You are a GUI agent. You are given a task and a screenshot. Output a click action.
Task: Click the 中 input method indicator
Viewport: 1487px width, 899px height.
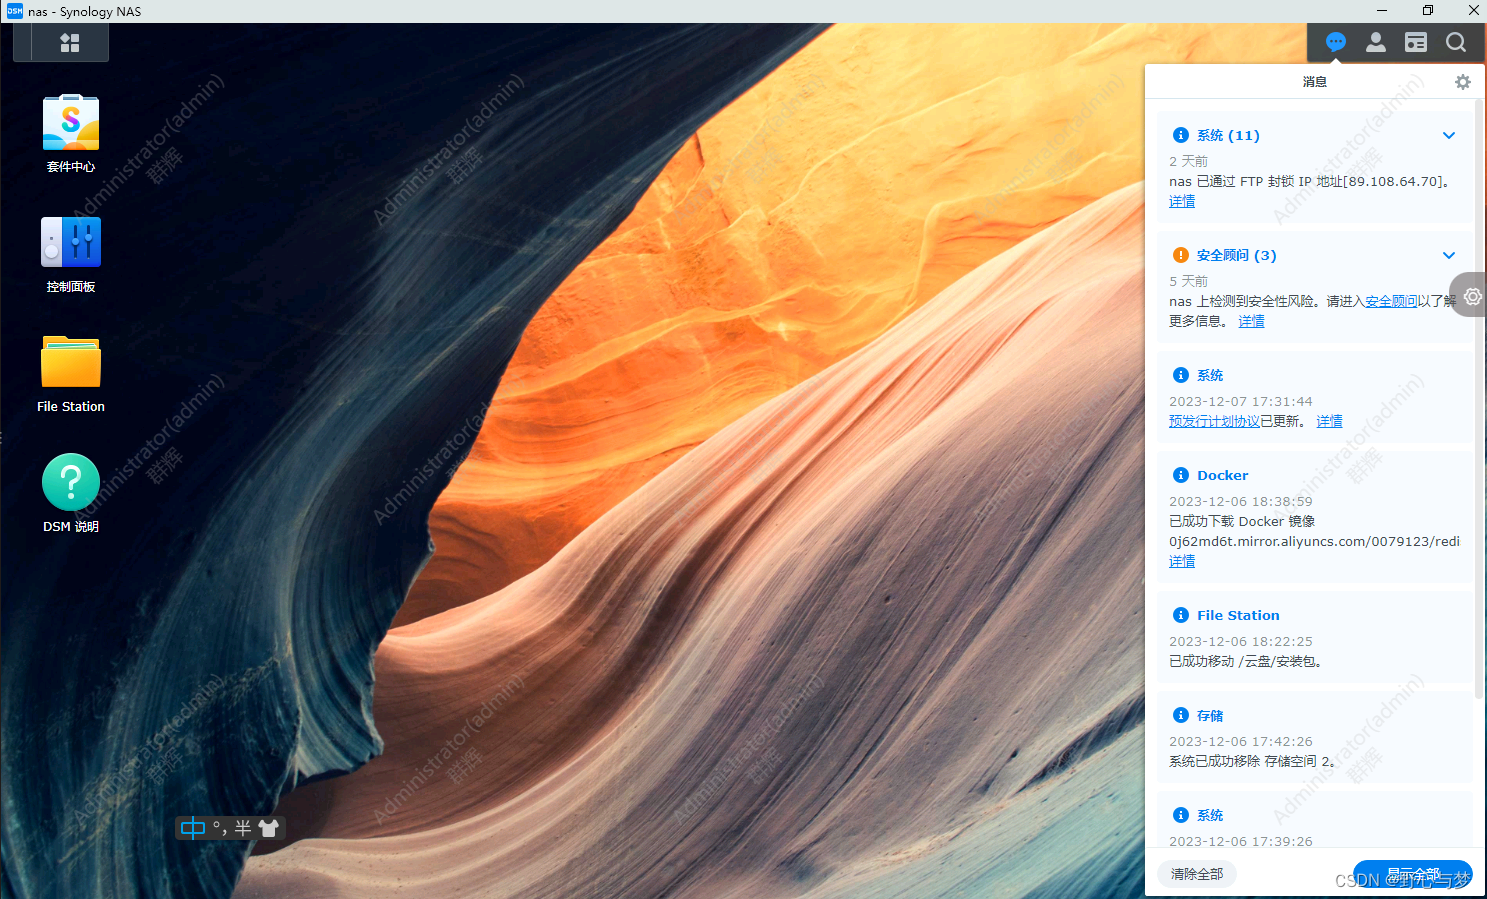[x=193, y=828]
